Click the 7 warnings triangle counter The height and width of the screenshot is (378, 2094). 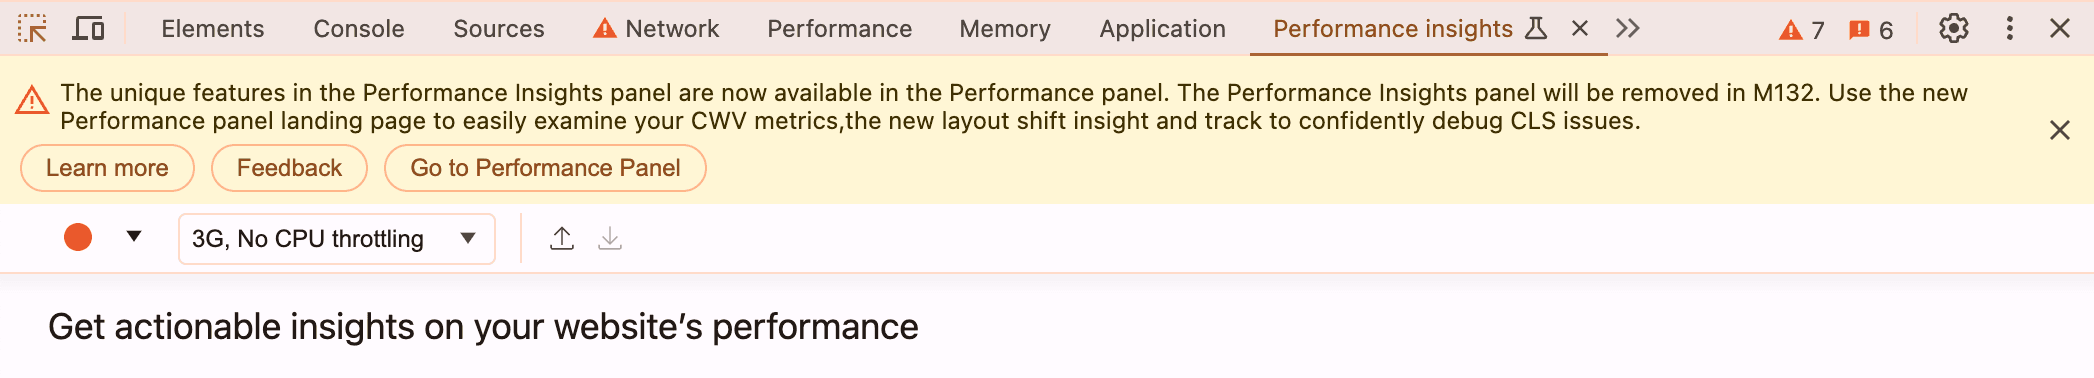point(1802,30)
